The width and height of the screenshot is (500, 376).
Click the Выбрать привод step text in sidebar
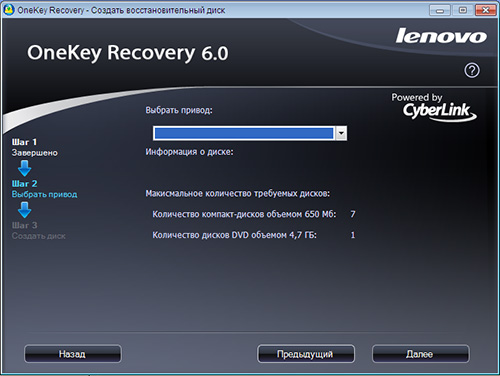coord(44,194)
